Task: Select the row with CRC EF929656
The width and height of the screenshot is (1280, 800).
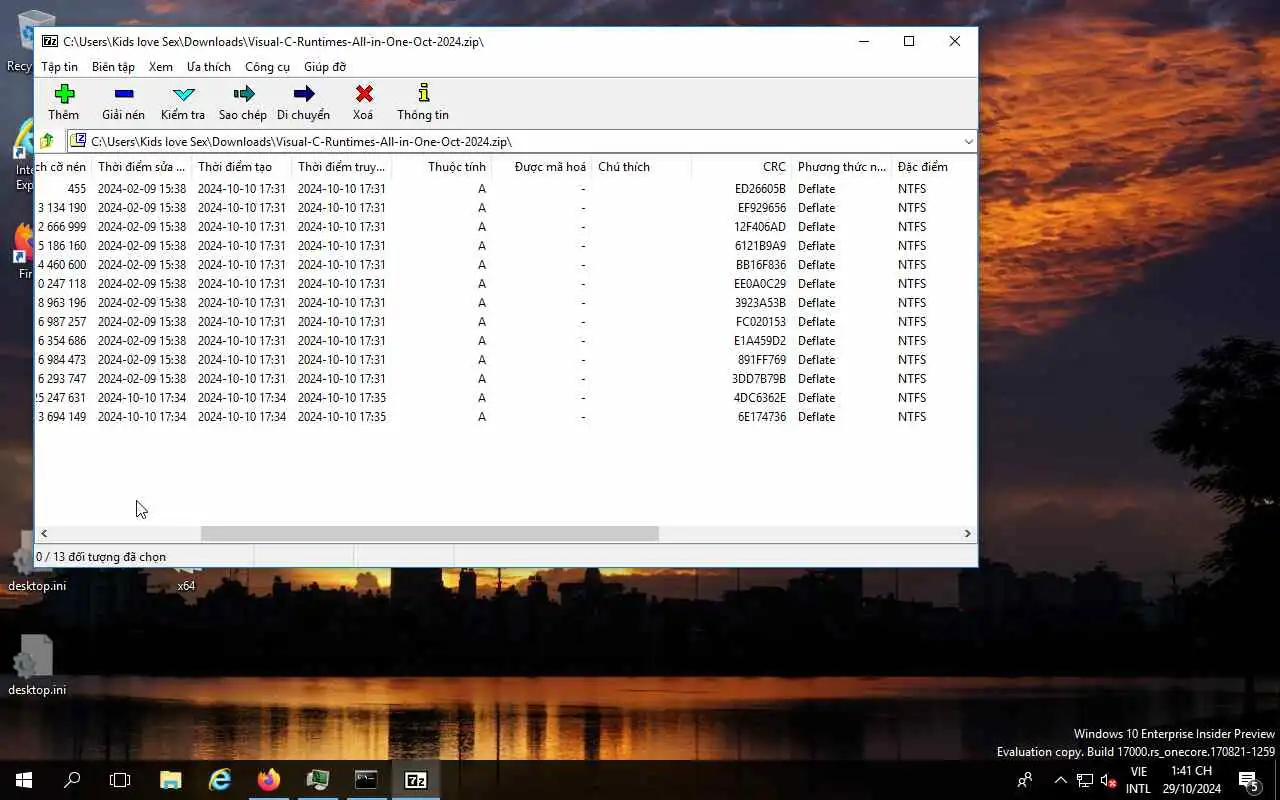Action: [505, 208]
